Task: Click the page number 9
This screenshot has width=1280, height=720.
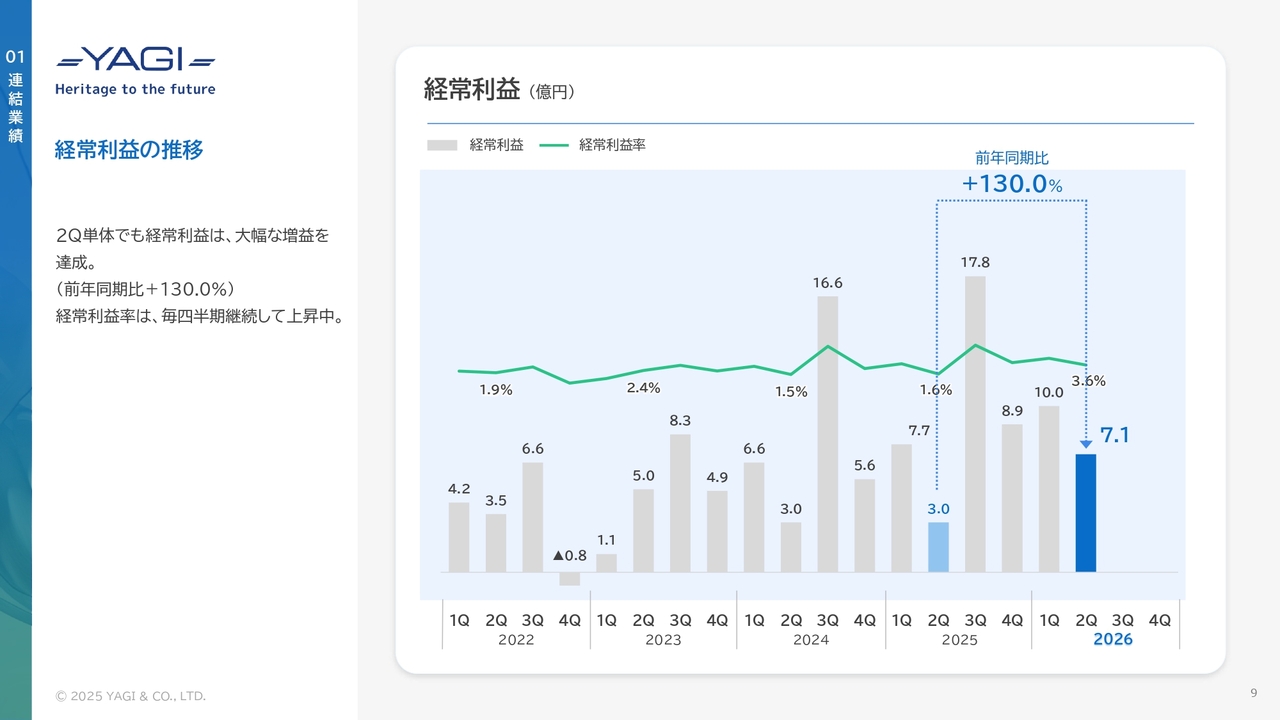Action: [x=1253, y=694]
